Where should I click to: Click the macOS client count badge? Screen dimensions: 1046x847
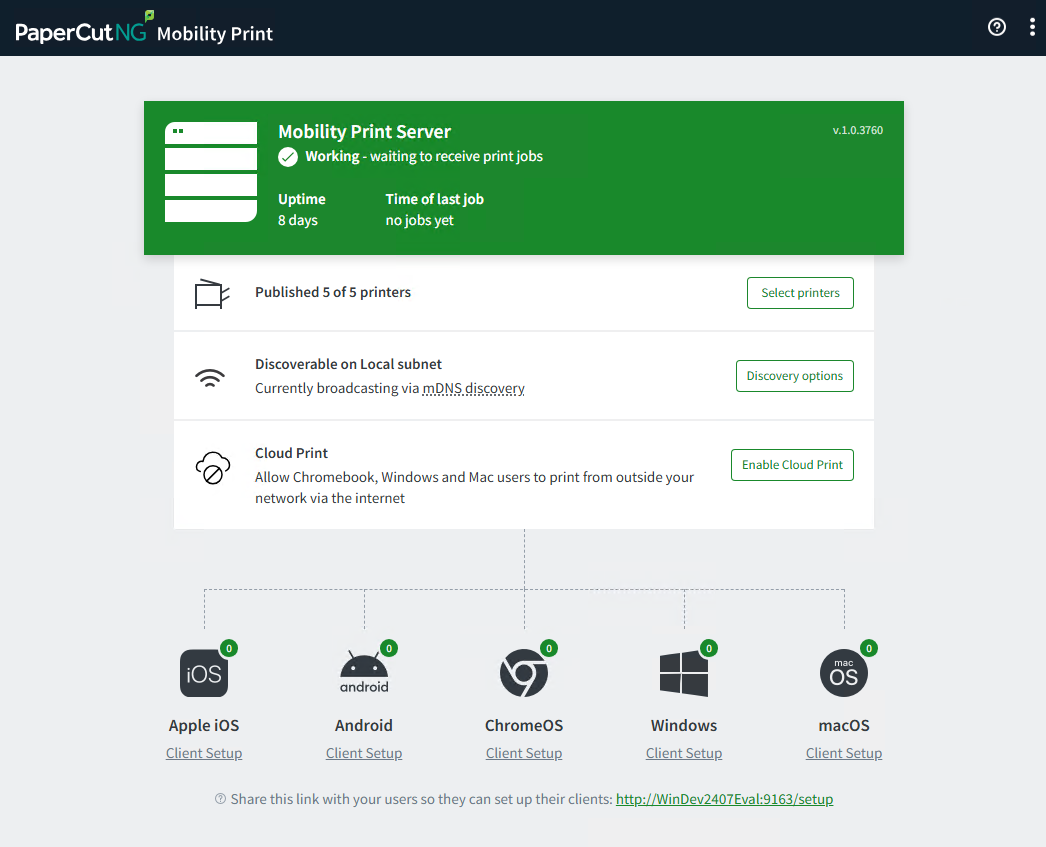pos(869,648)
